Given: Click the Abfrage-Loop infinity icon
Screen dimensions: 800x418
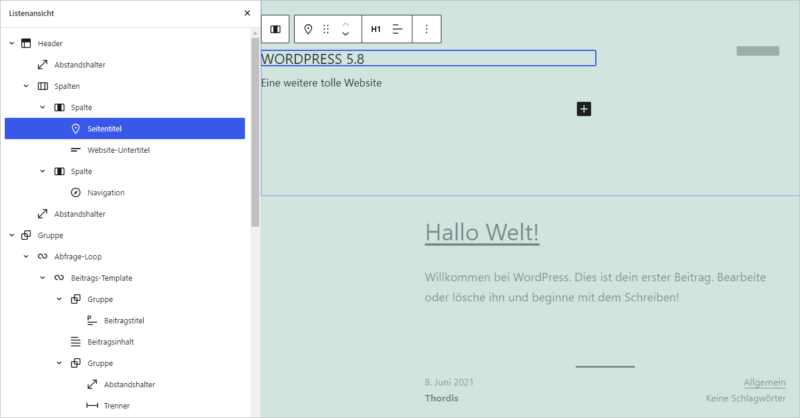Looking at the screenshot, I should pyautogui.click(x=43, y=257).
